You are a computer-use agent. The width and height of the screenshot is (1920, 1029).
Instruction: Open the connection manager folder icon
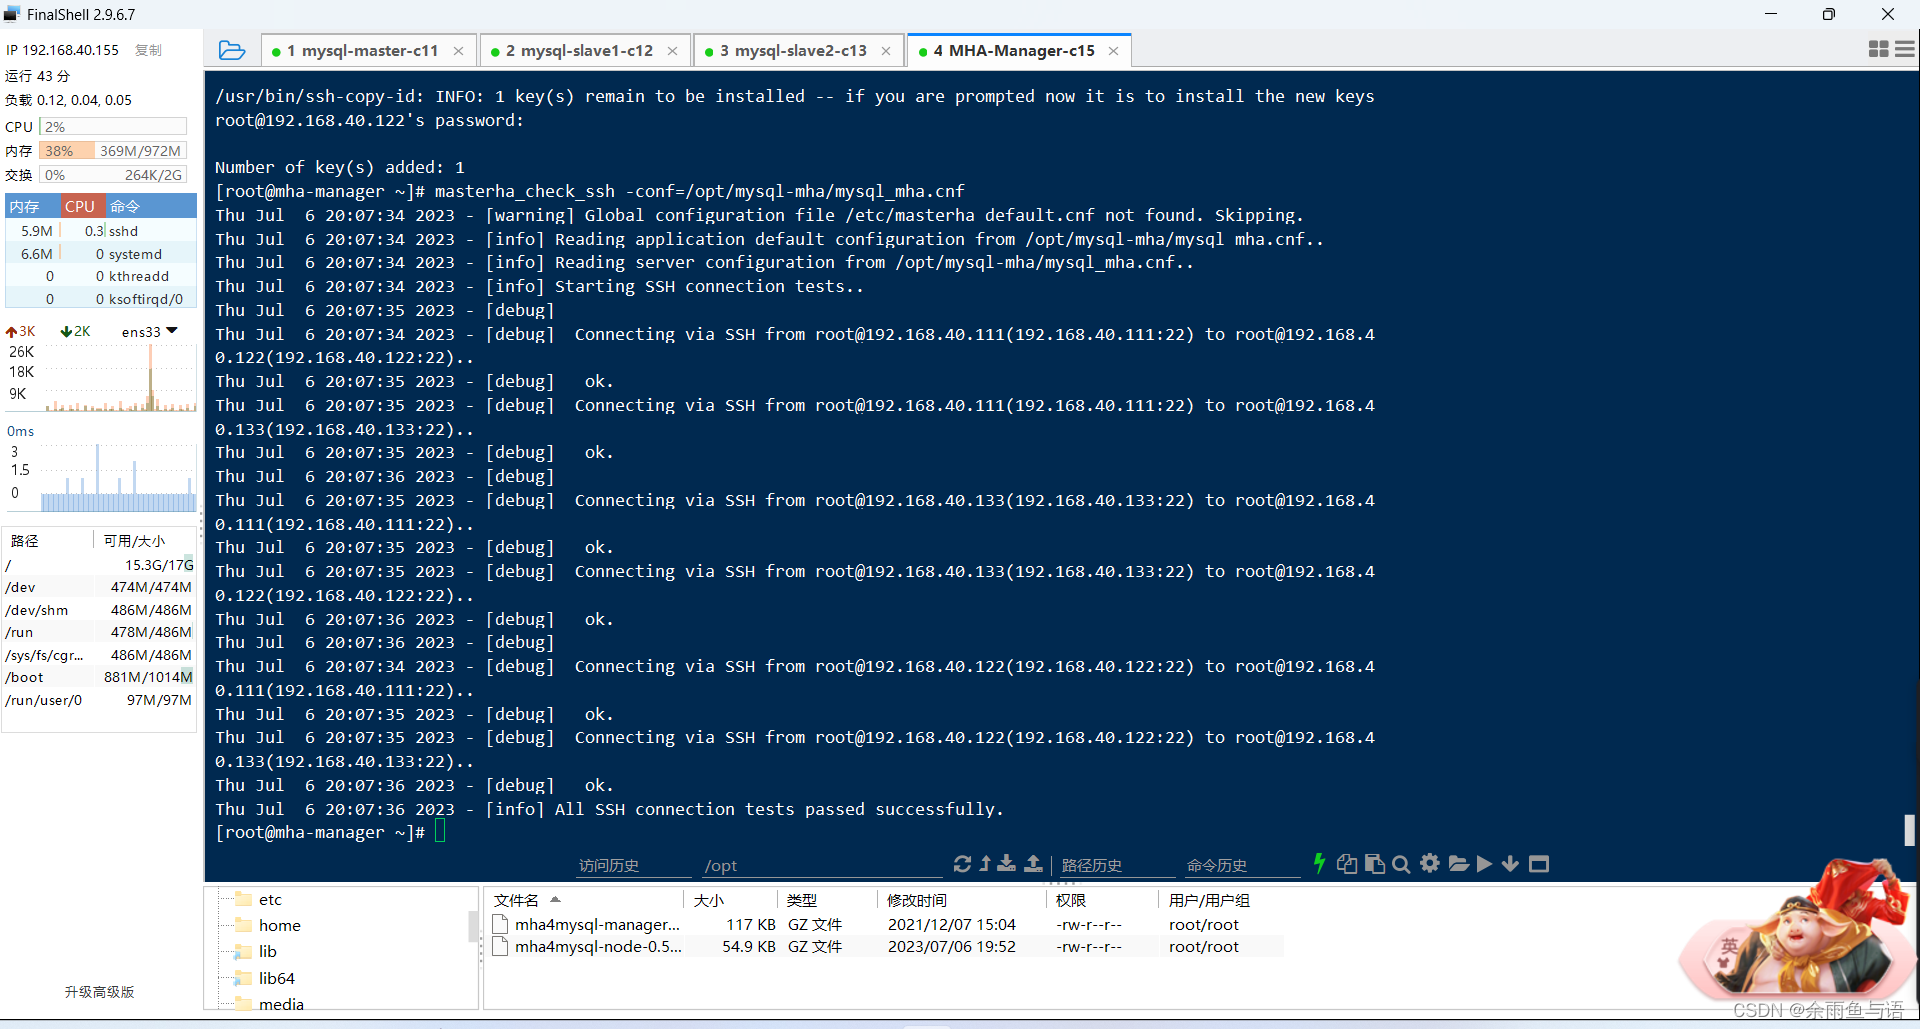(231, 49)
